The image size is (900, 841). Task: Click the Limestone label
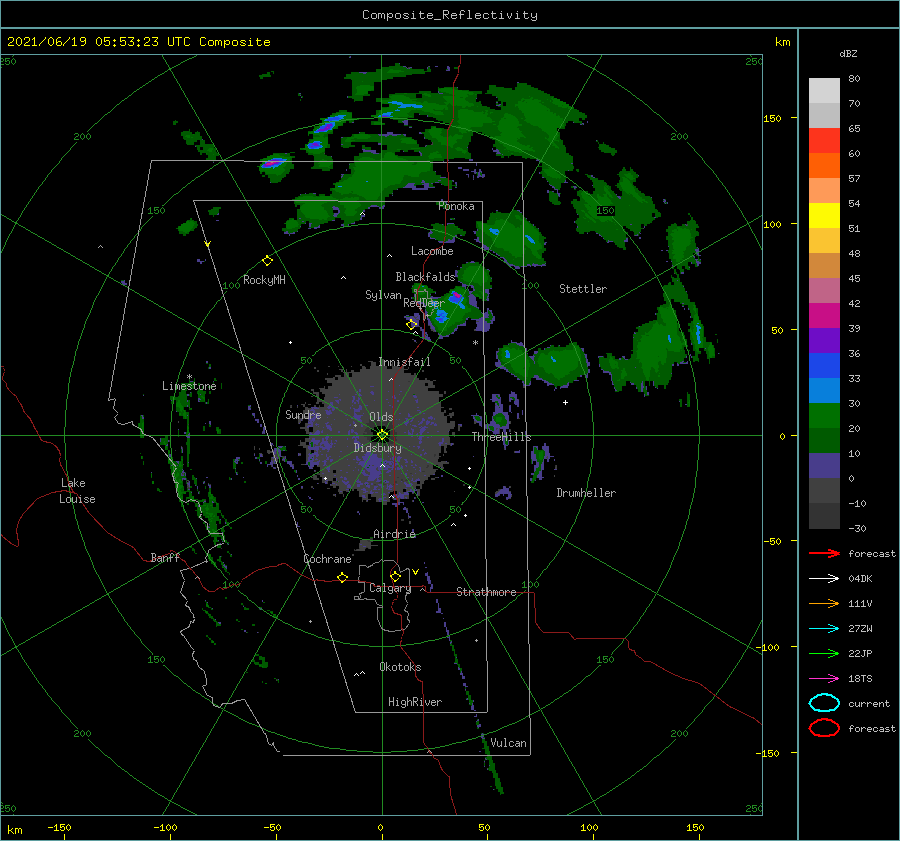click(x=189, y=386)
